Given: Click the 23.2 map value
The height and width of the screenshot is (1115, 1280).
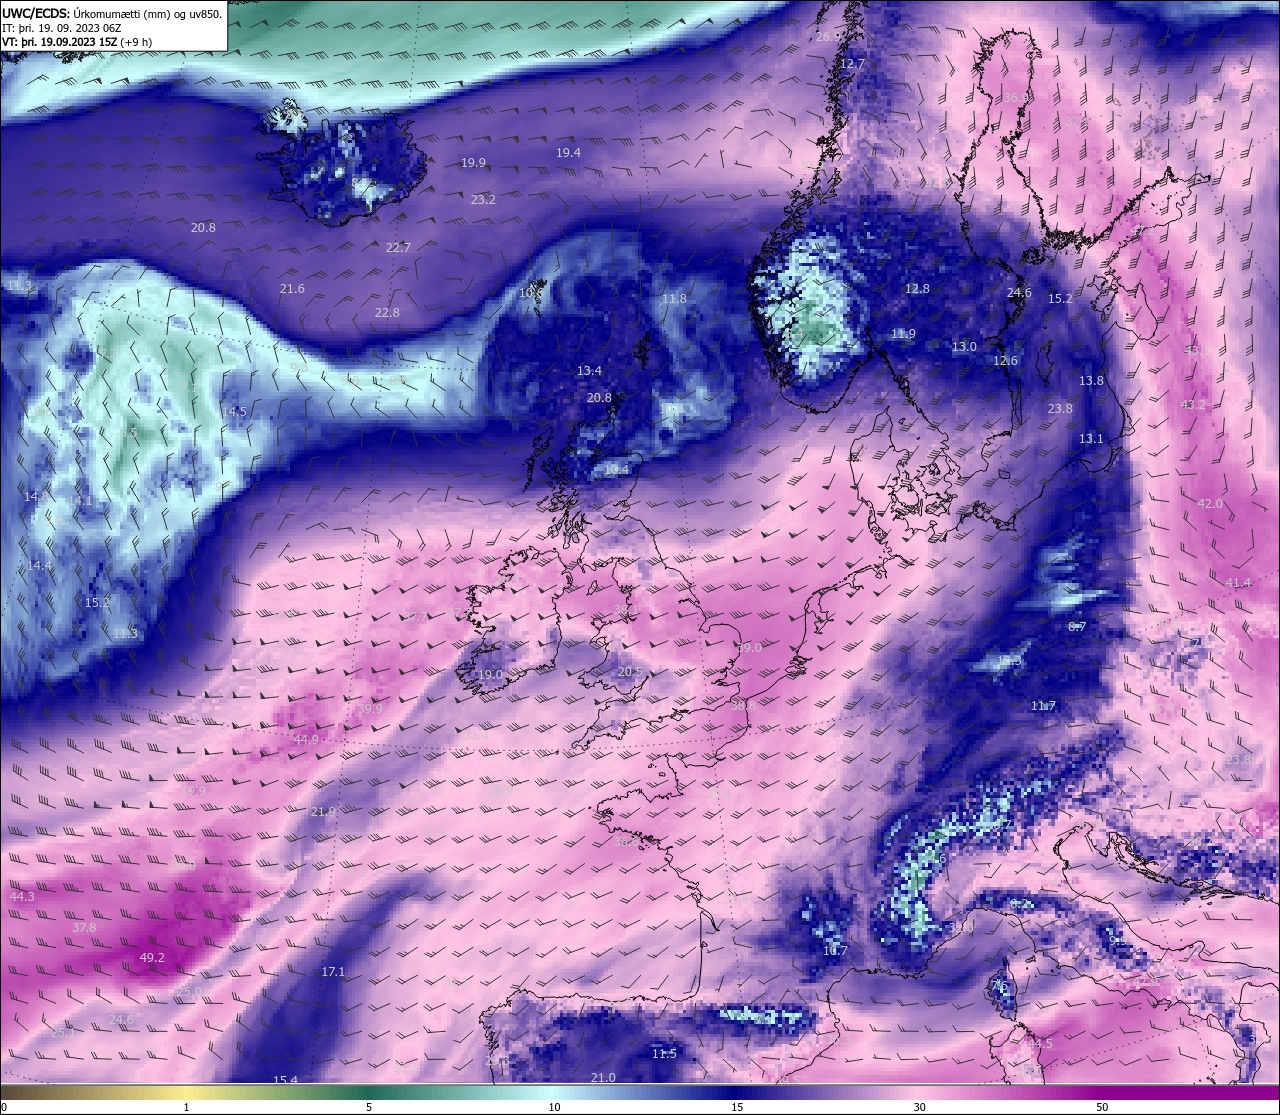Looking at the screenshot, I should pos(483,199).
